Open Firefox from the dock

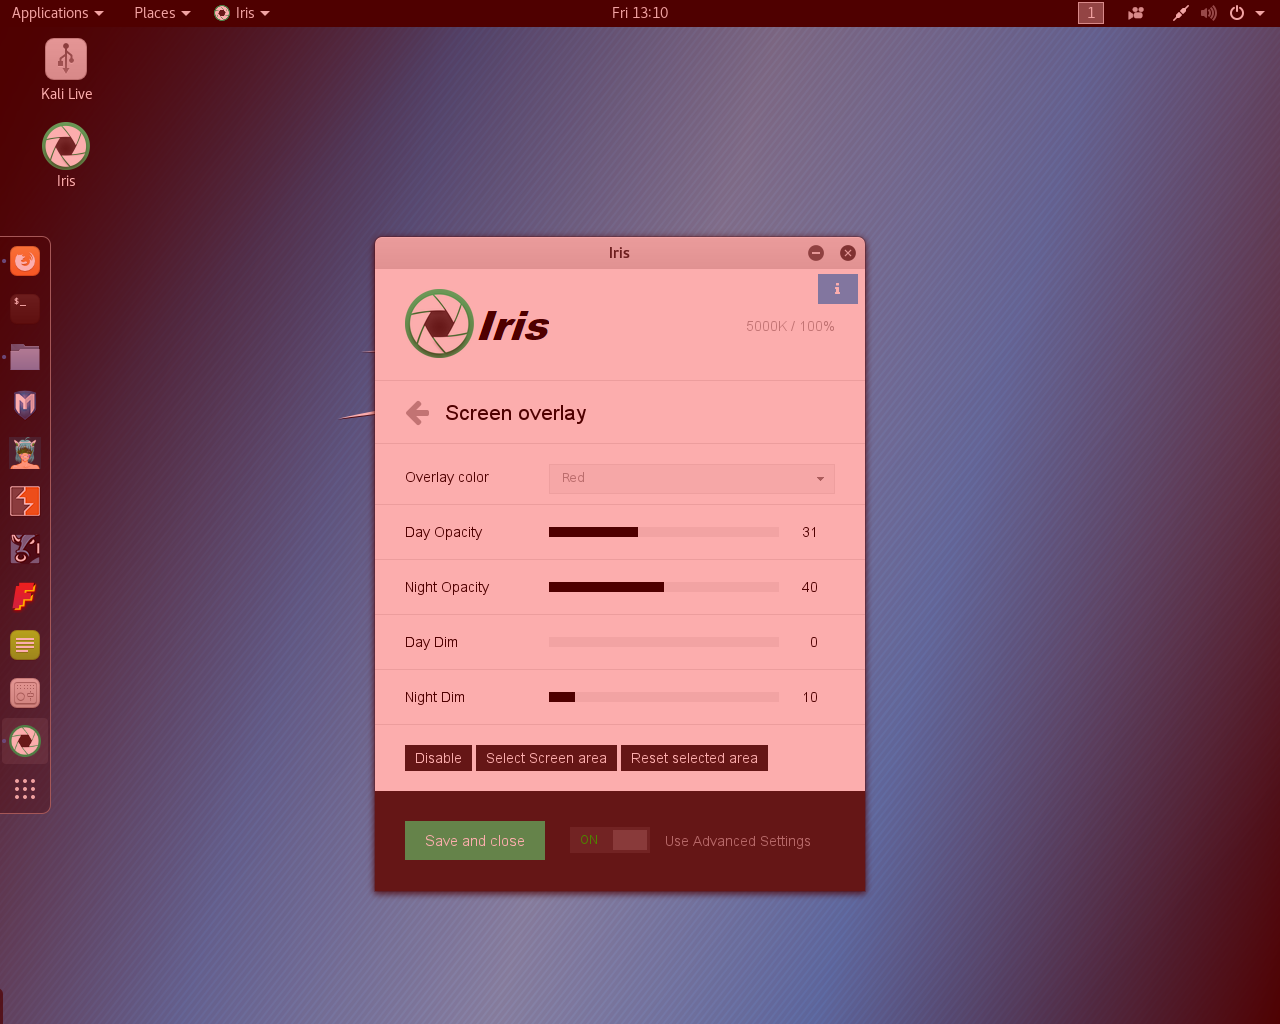(25, 261)
